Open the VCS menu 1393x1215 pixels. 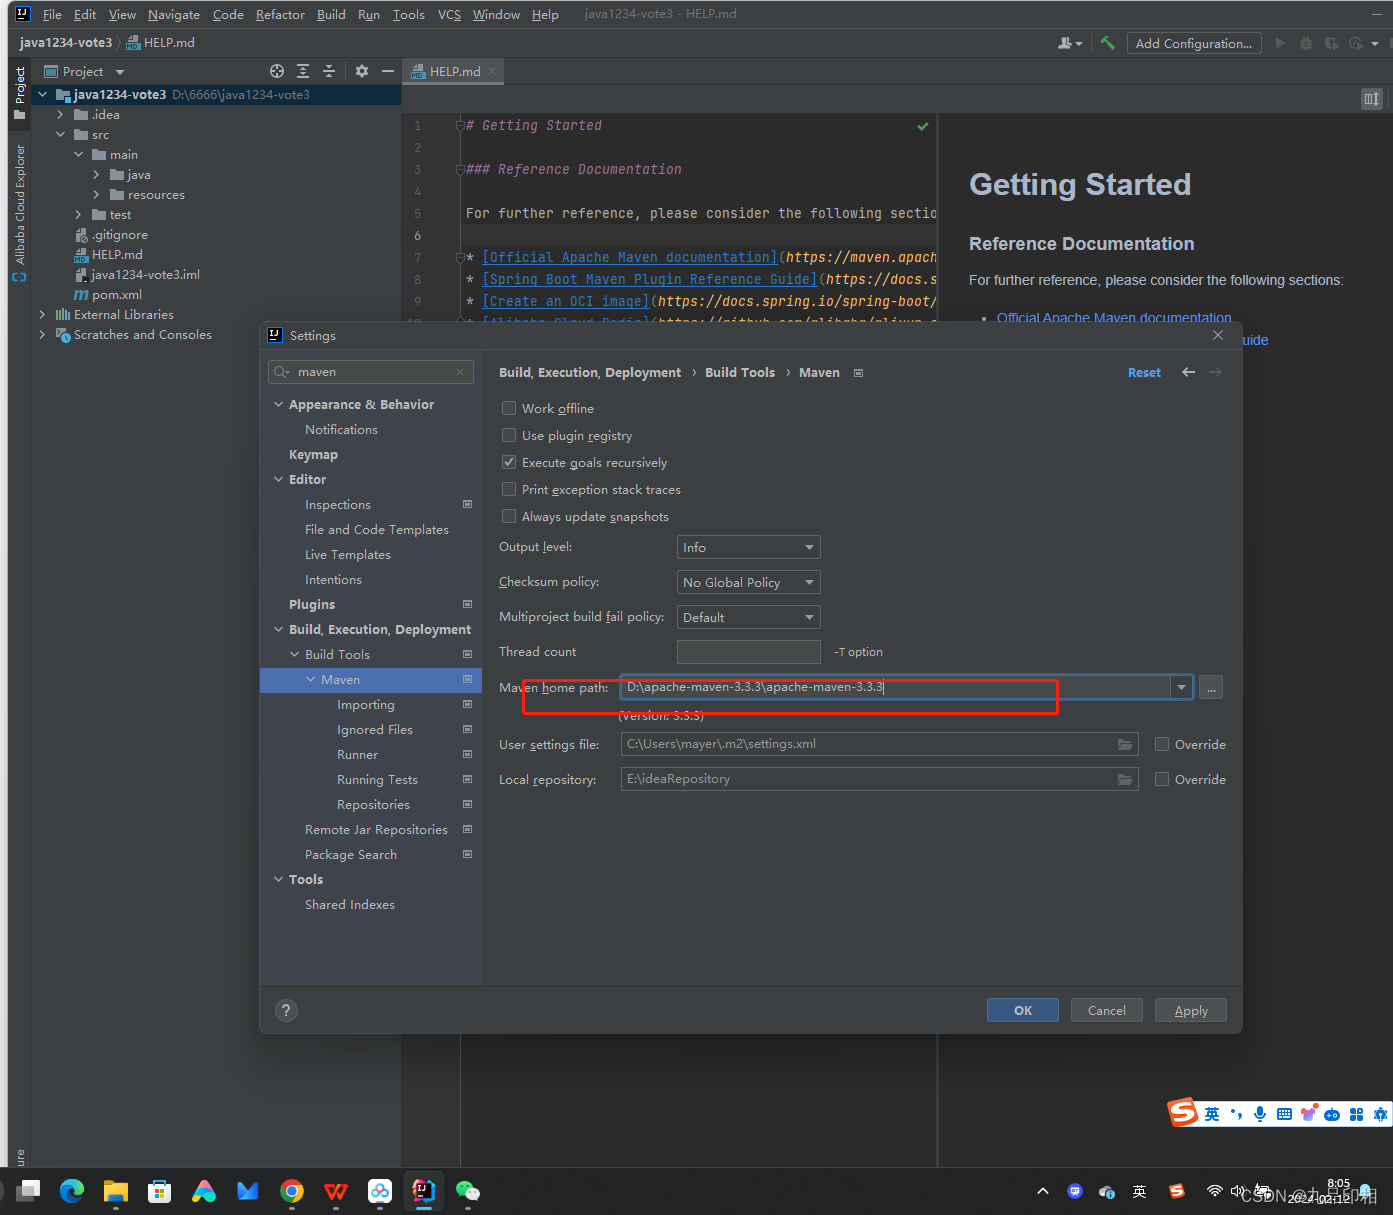449,14
